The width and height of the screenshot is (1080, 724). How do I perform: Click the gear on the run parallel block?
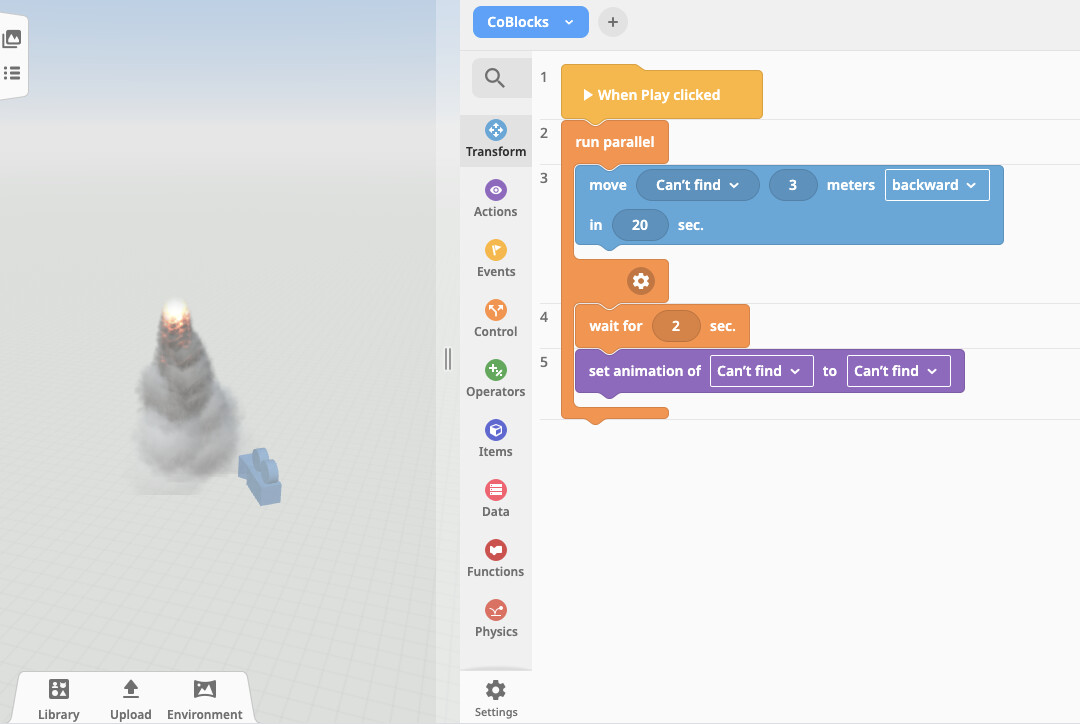[641, 281]
